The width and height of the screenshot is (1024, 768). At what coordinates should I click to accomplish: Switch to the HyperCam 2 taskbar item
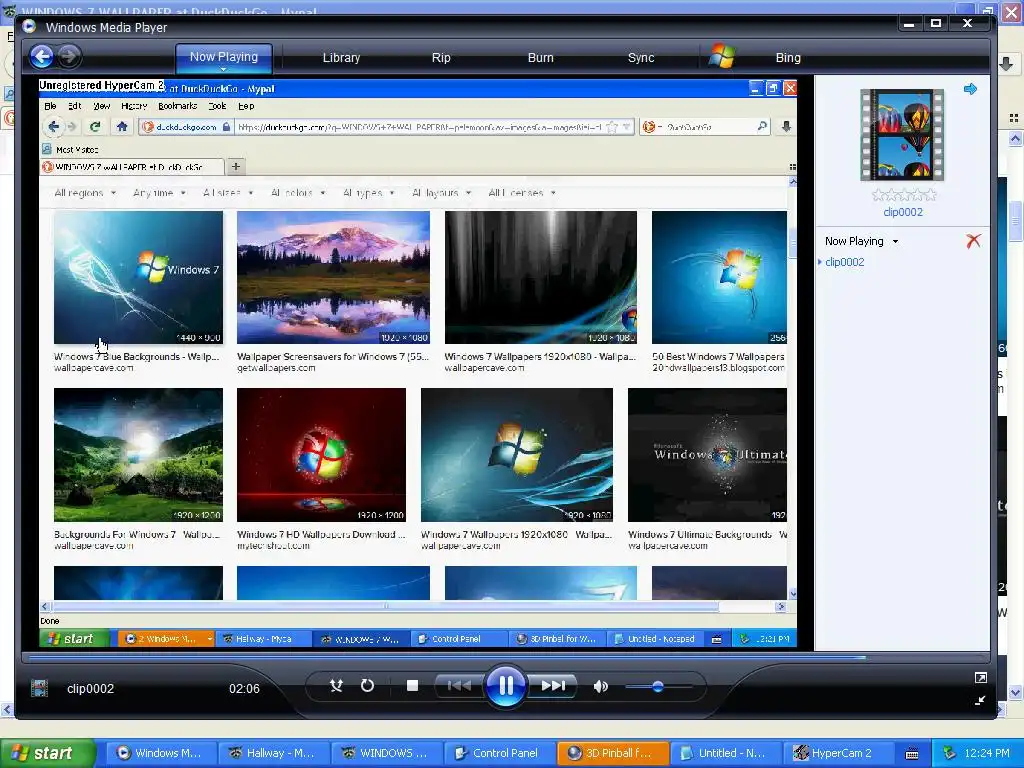pyautogui.click(x=837, y=753)
